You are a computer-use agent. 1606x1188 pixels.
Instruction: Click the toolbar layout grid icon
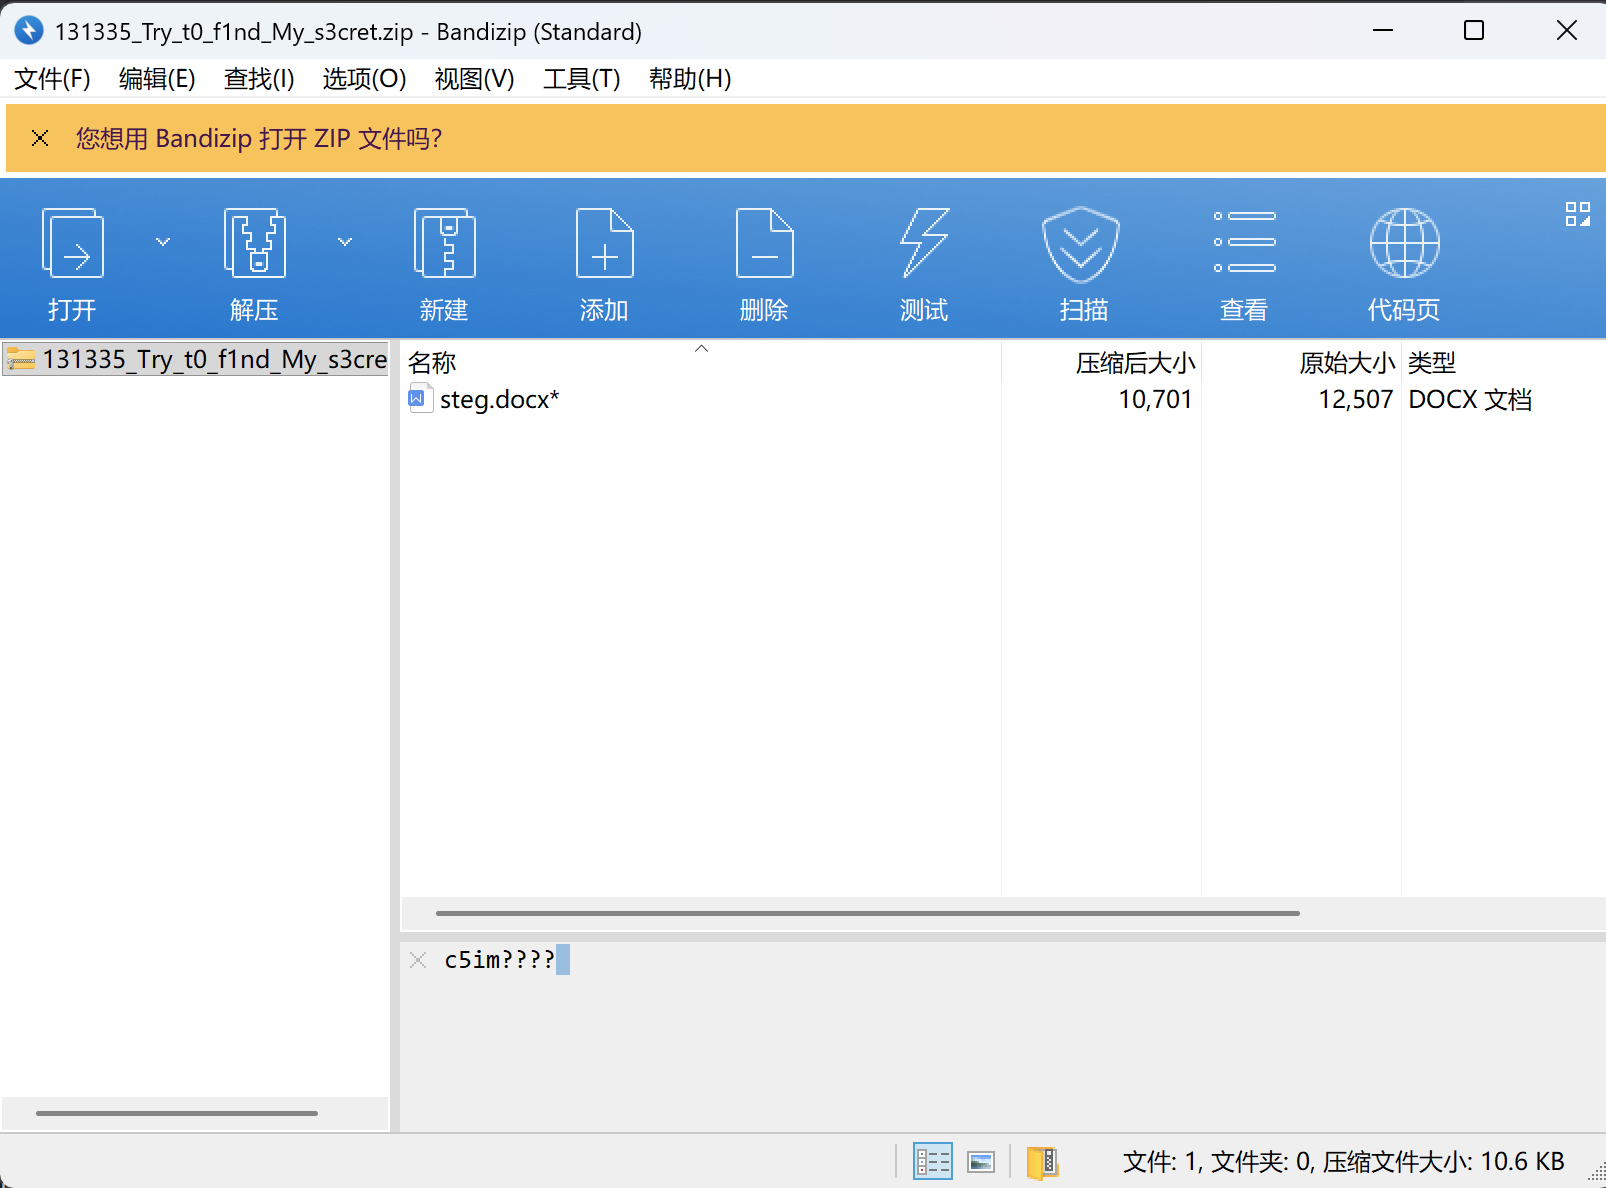coord(1577,214)
